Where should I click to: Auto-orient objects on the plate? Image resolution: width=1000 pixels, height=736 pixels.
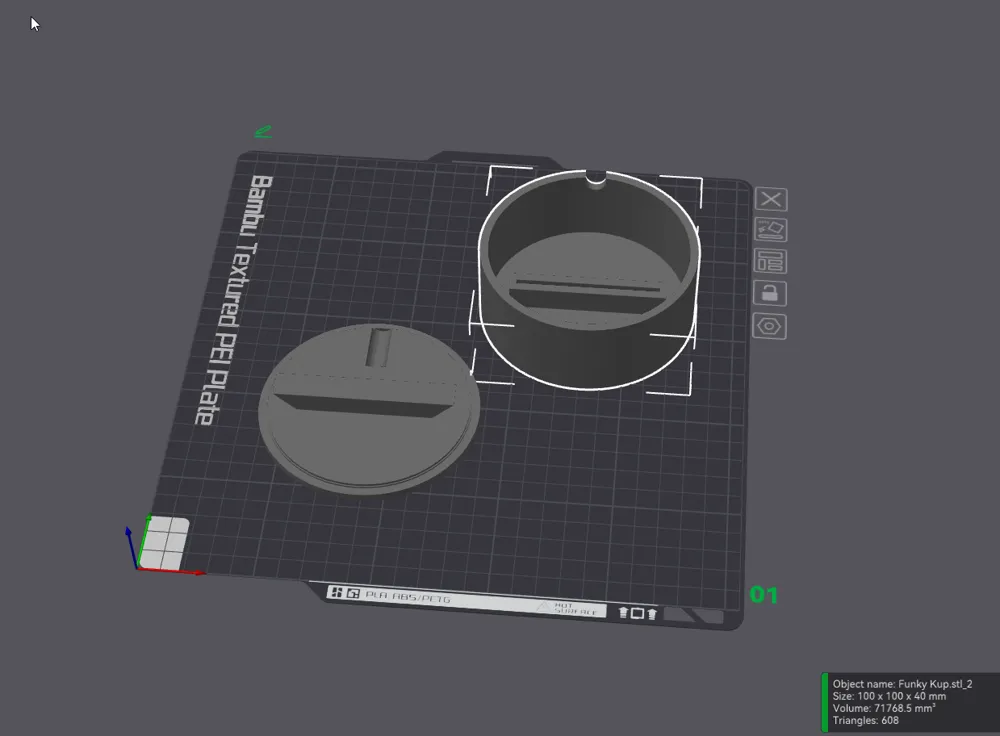771,230
